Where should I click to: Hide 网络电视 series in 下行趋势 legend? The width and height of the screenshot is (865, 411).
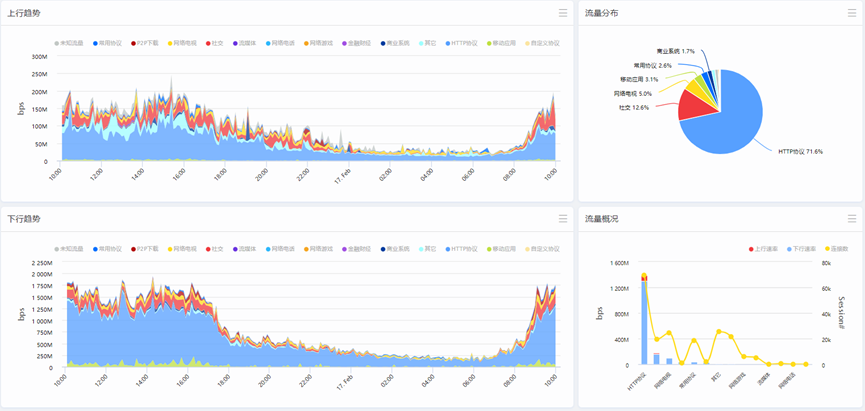pyautogui.click(x=184, y=249)
